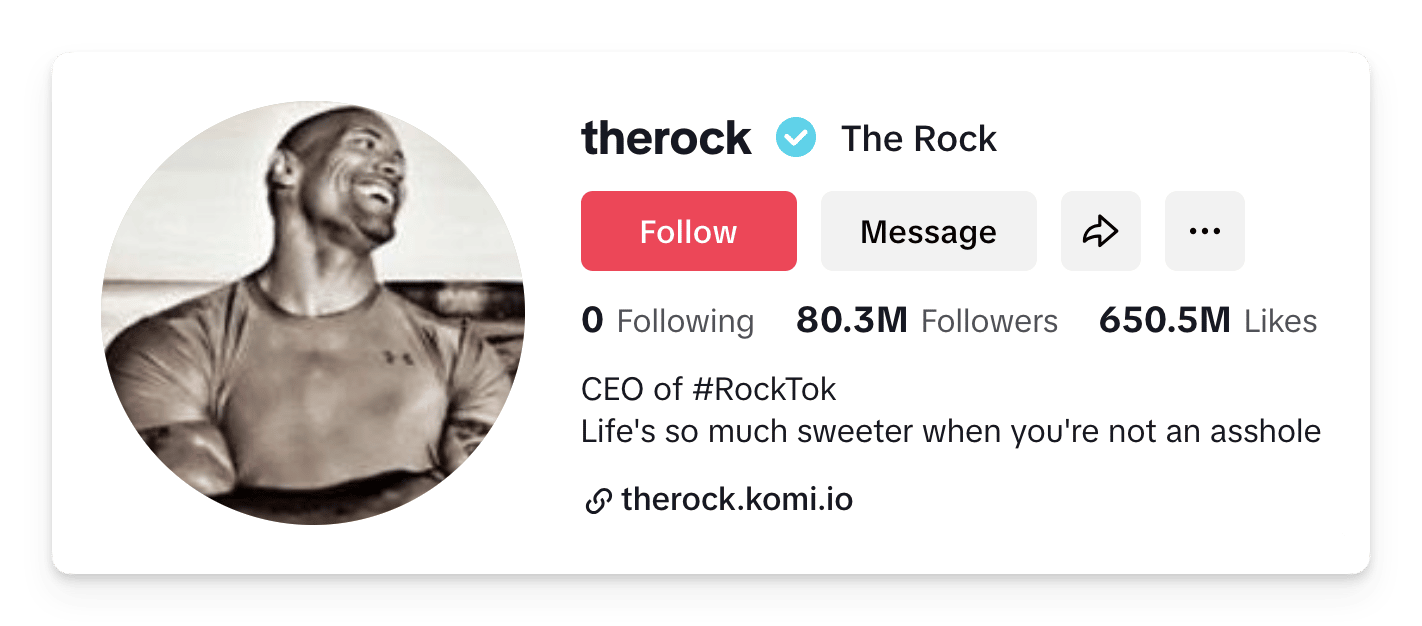Open the Following label

pos(685,322)
